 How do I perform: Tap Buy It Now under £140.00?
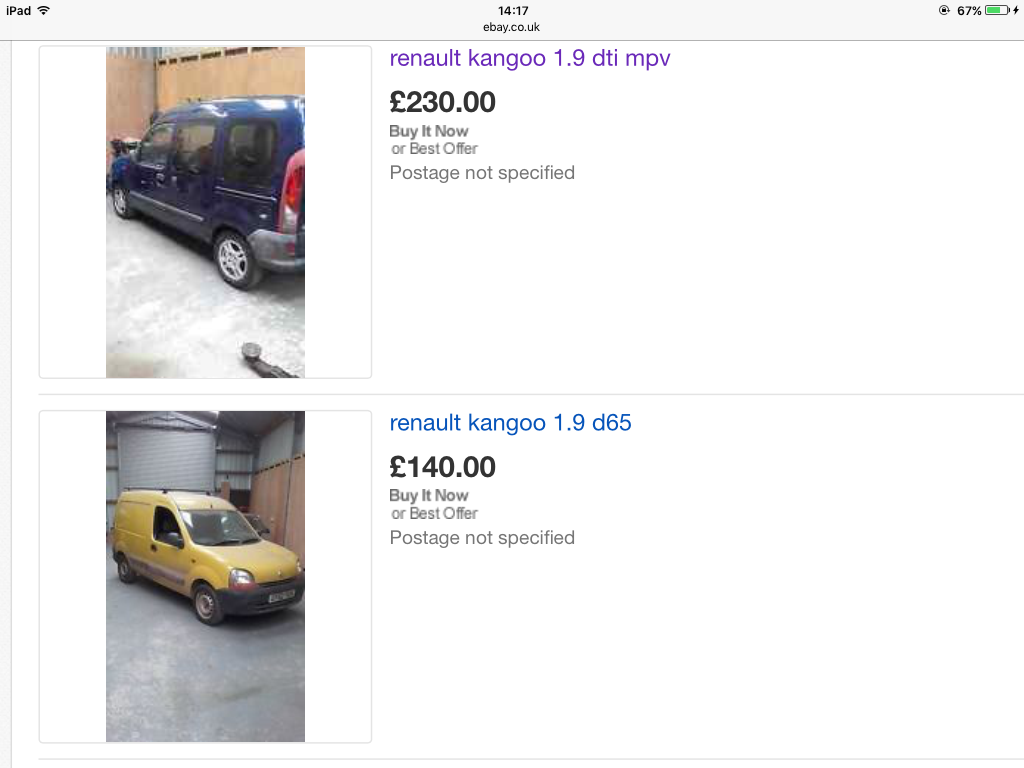point(428,496)
